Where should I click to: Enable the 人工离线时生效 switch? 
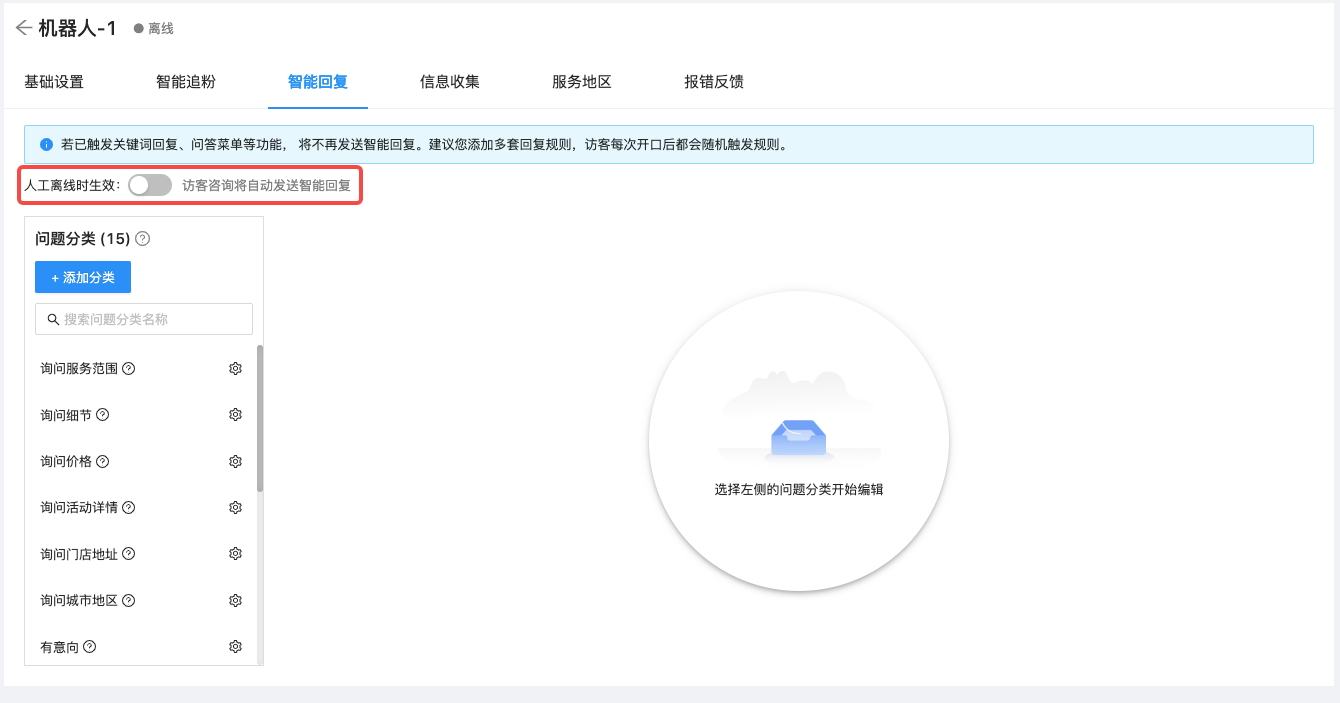(148, 186)
